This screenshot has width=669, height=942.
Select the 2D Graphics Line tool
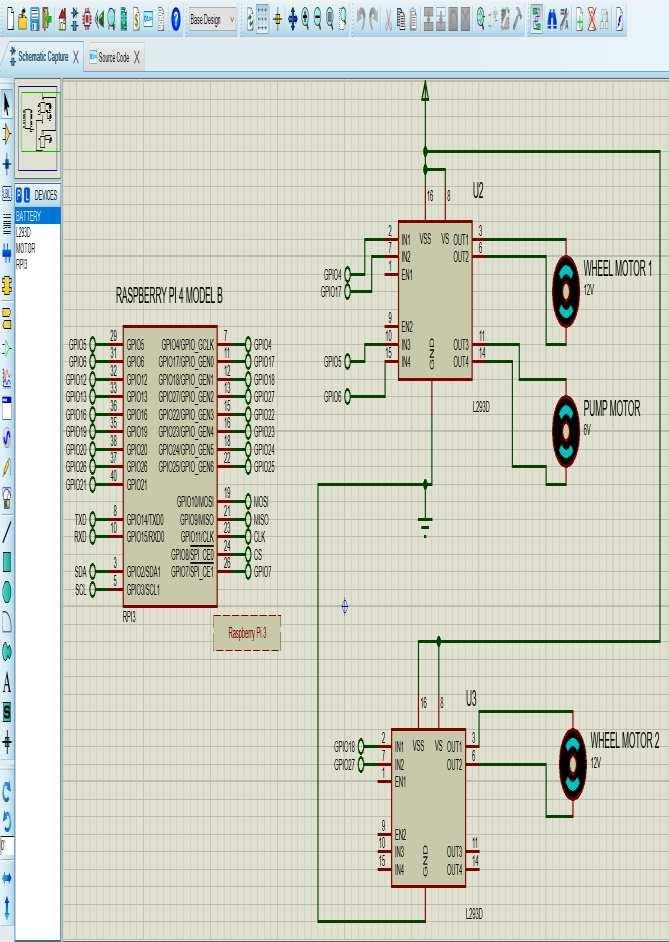coord(7,532)
